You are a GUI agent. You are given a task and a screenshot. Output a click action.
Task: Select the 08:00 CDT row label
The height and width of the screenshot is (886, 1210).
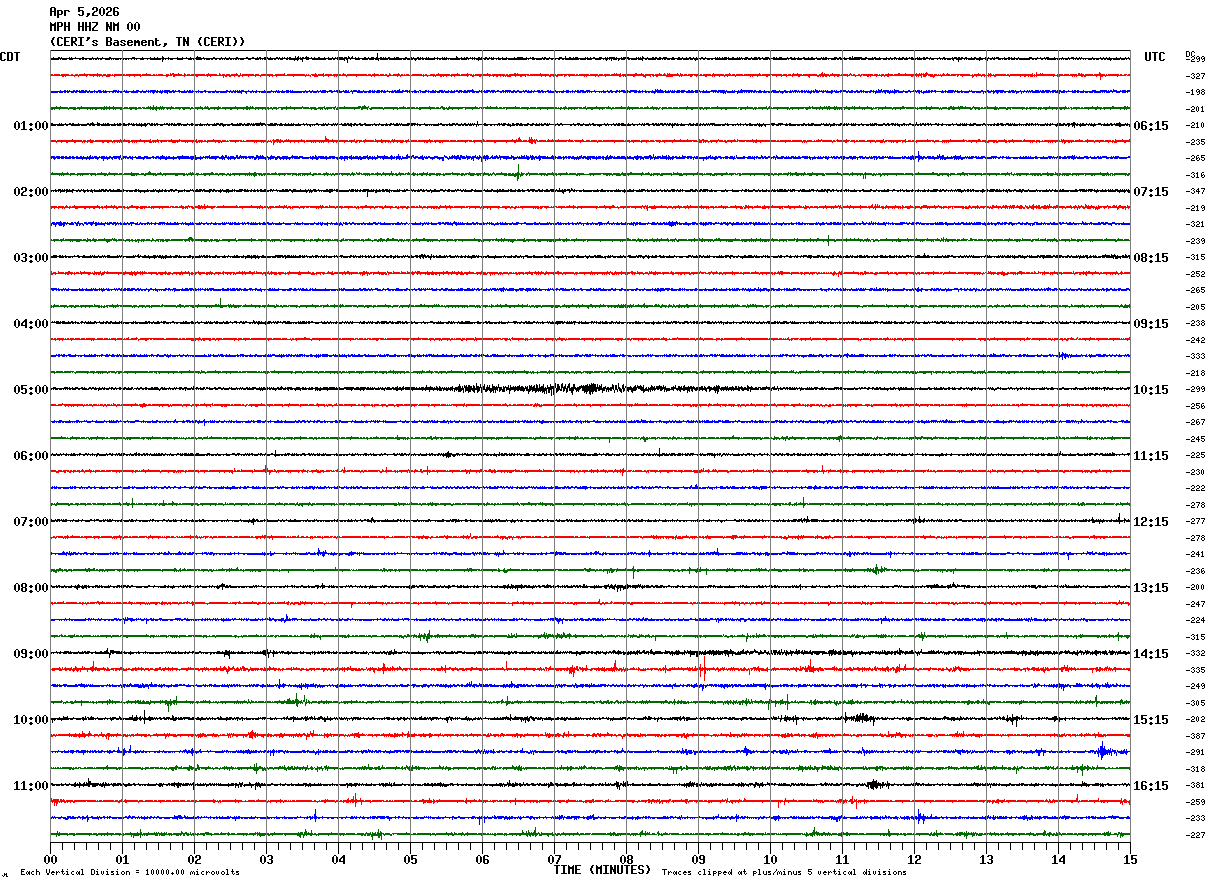click(x=31, y=588)
